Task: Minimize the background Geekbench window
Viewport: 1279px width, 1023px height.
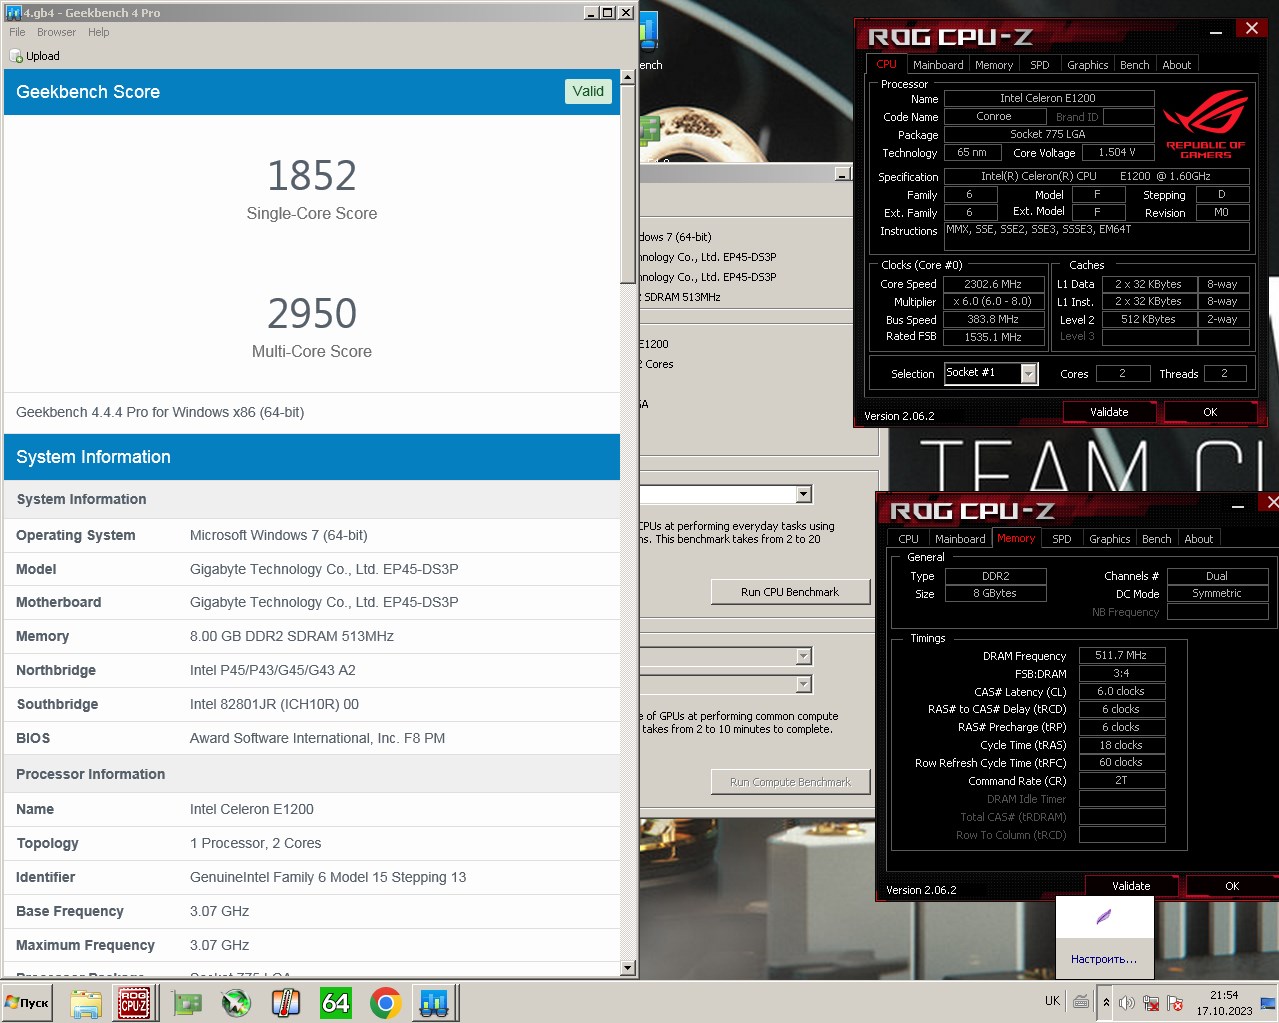Action: coord(843,174)
